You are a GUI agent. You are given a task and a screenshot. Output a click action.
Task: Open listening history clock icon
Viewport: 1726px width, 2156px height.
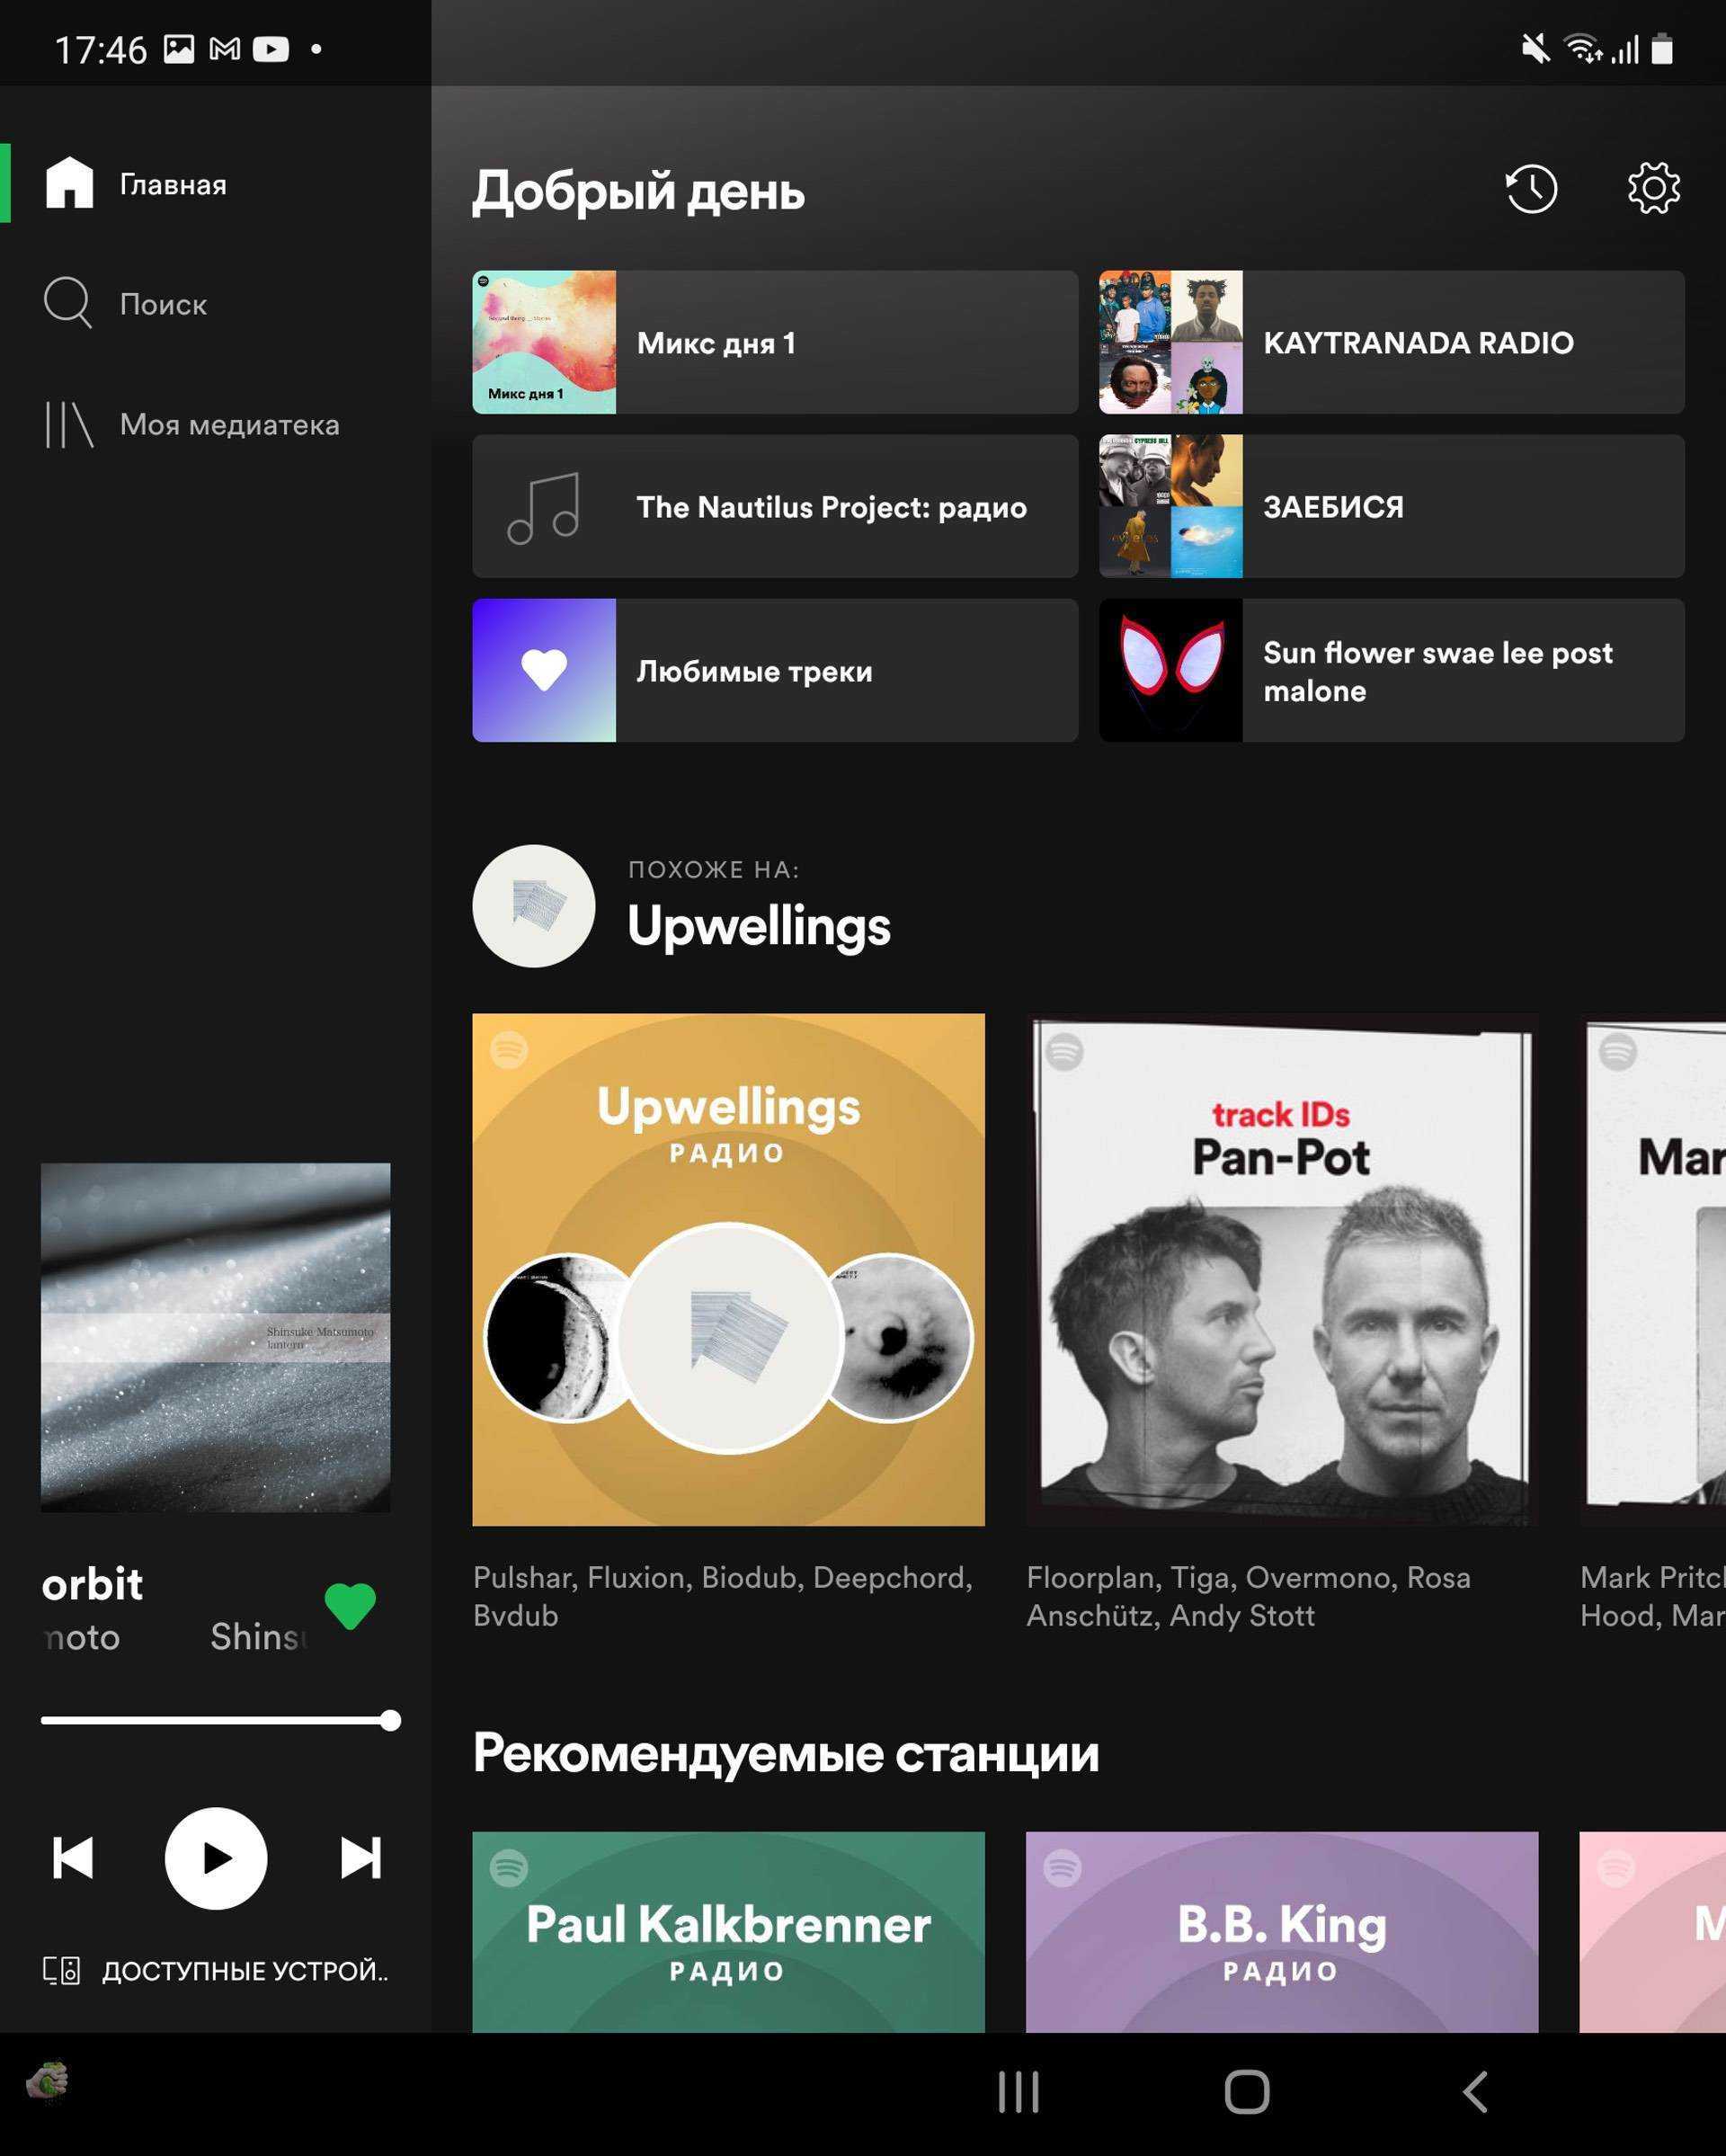tap(1531, 188)
